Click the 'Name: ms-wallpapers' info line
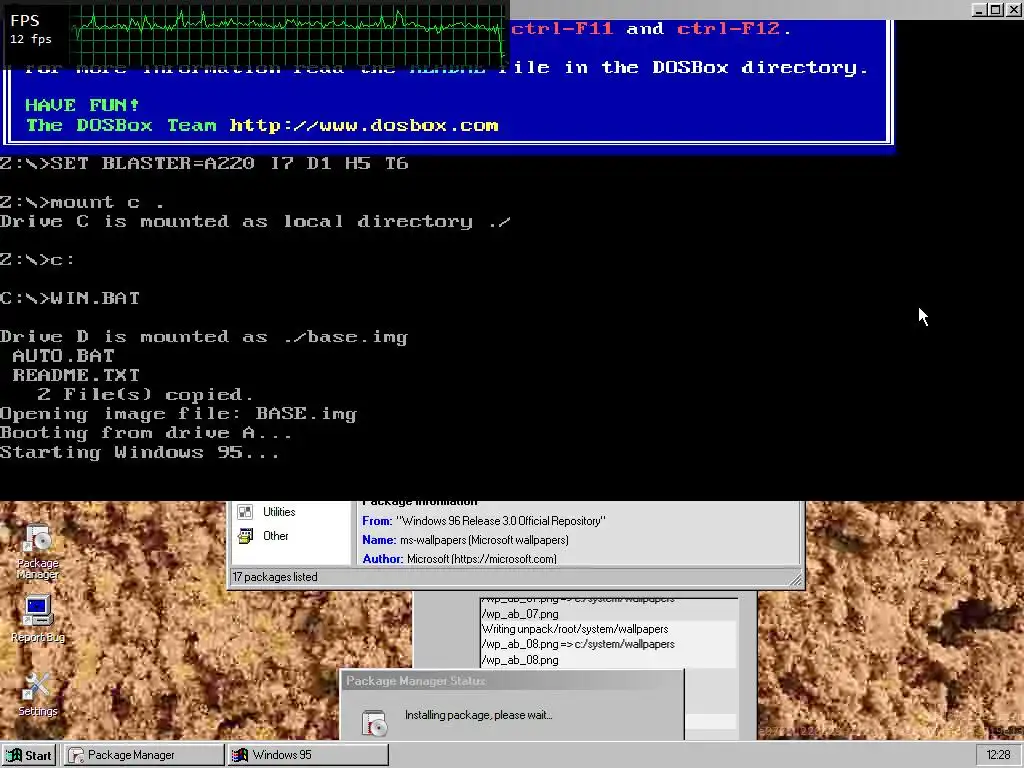Viewport: 1024px width, 768px height. [465, 540]
